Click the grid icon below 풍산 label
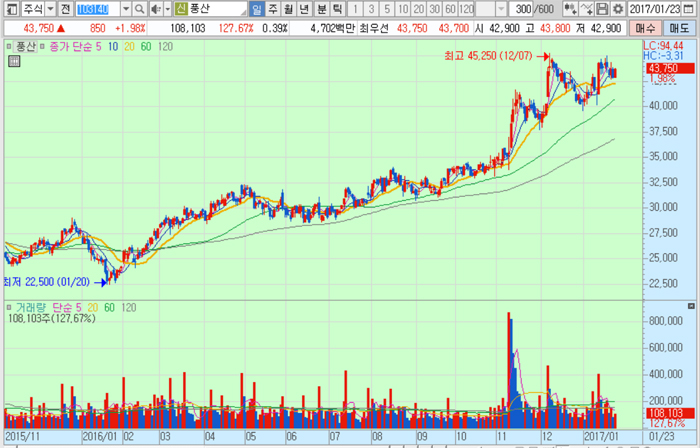 click(x=14, y=62)
